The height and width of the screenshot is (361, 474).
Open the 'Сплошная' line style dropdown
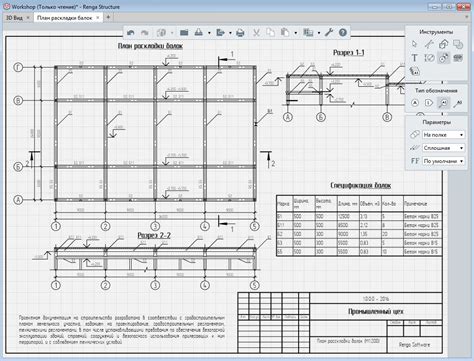[443, 148]
